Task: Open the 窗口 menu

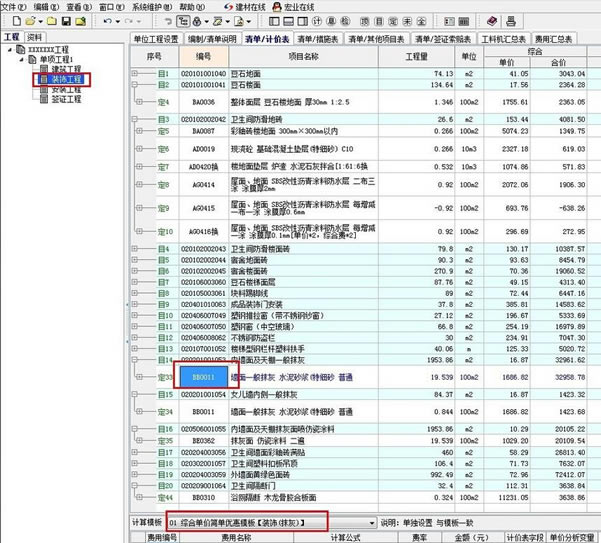Action: click(x=112, y=7)
